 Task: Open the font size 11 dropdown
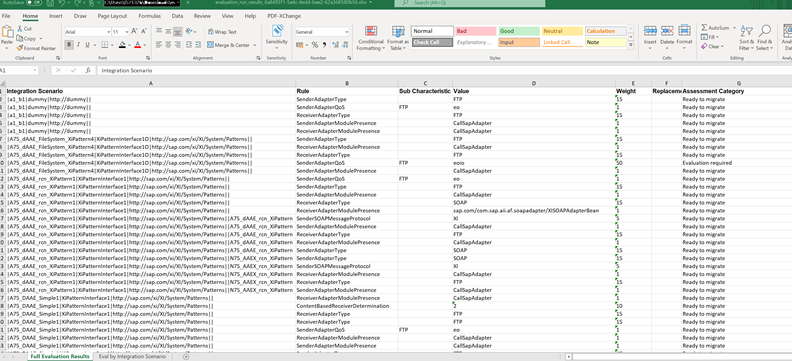point(127,32)
